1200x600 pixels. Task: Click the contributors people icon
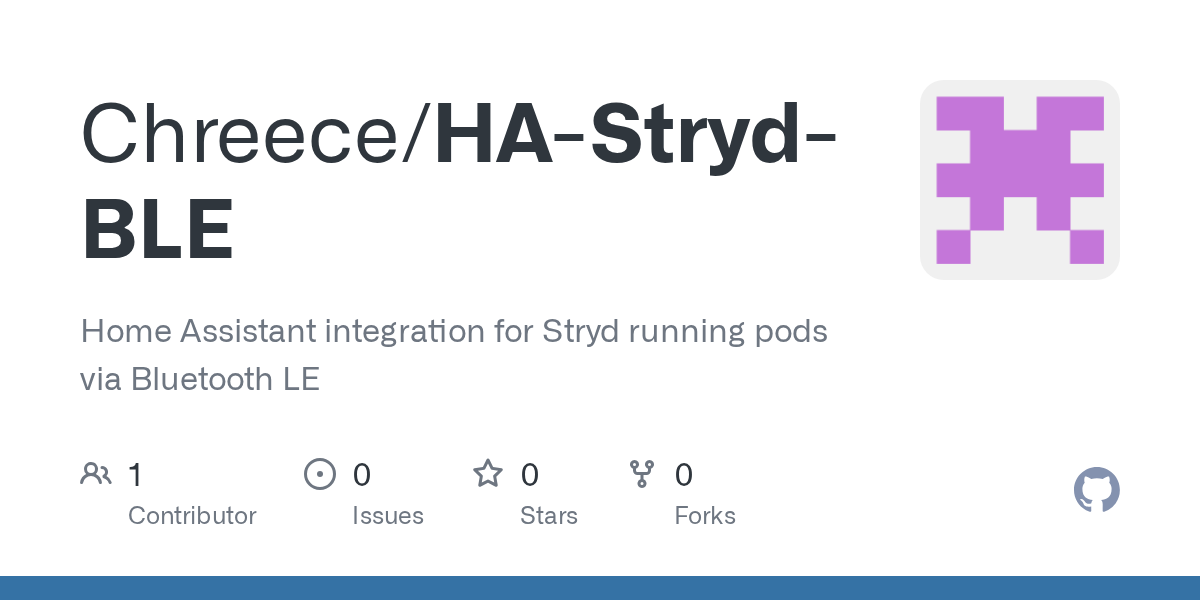tap(96, 474)
